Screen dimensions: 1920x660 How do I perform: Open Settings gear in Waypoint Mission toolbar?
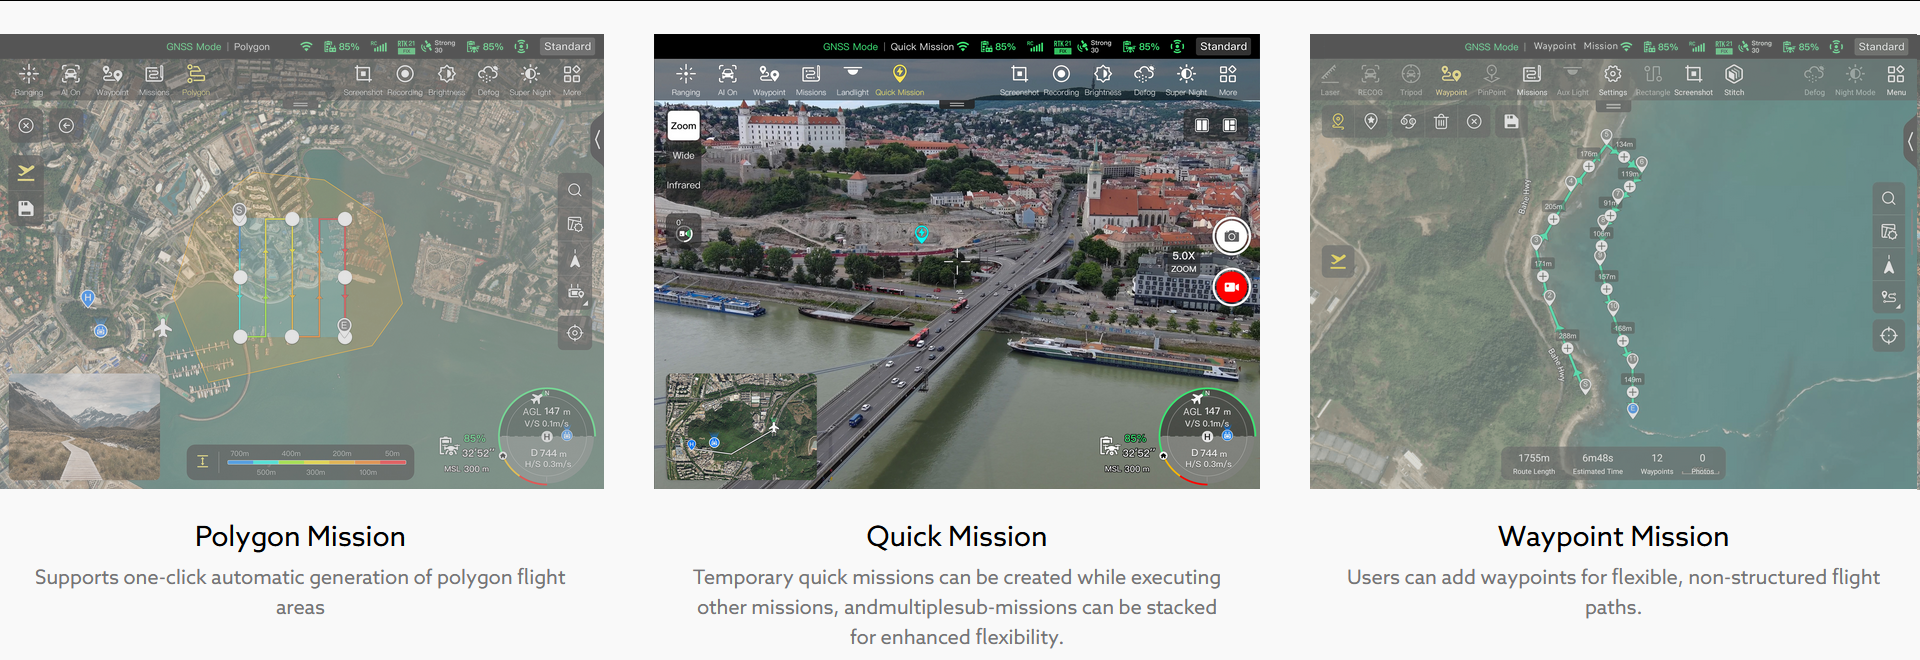coord(1612,77)
